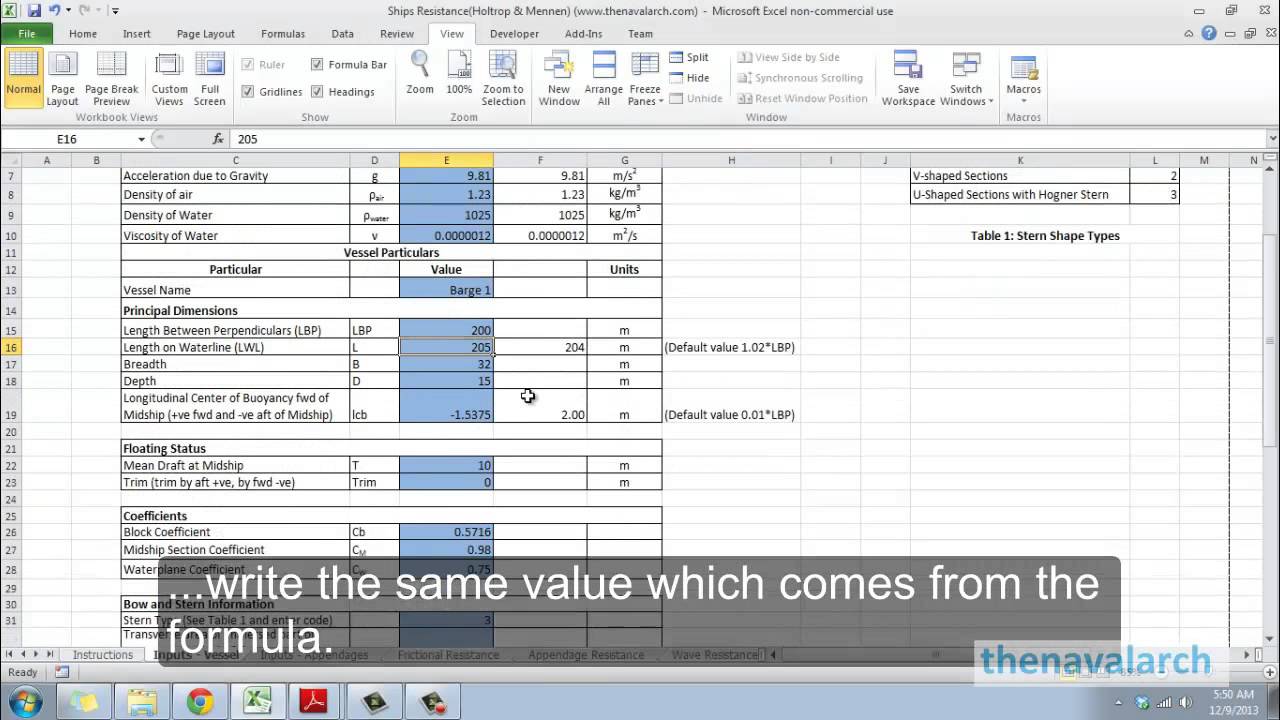Switch to the Insert ribbon tab
Viewport: 1280px width, 720px height.
[137, 33]
